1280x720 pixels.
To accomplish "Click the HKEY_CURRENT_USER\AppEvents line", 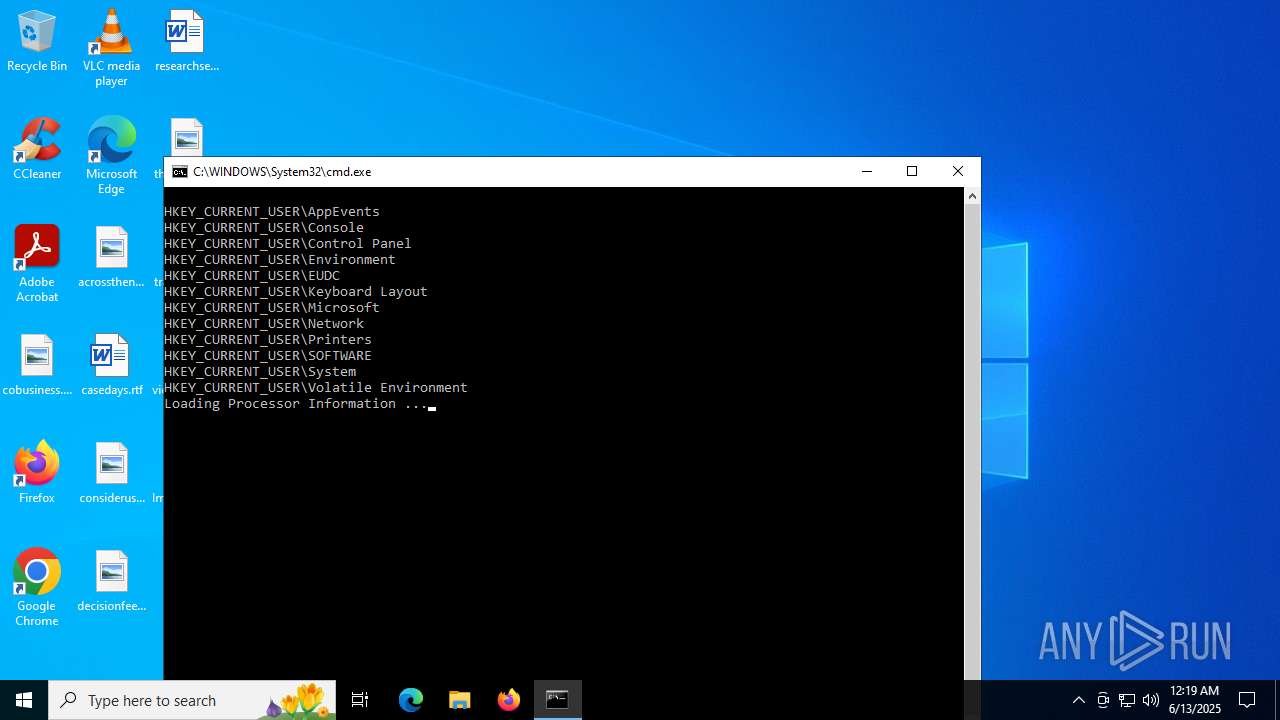I will (x=272, y=212).
